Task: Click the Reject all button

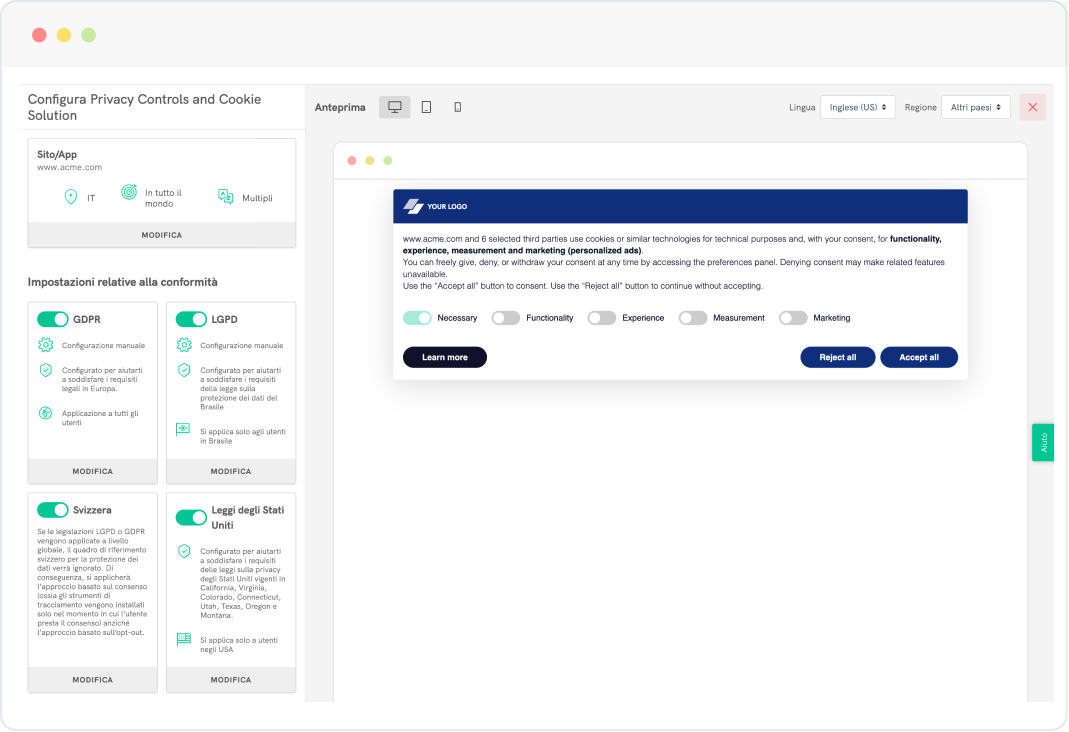Action: (x=837, y=357)
